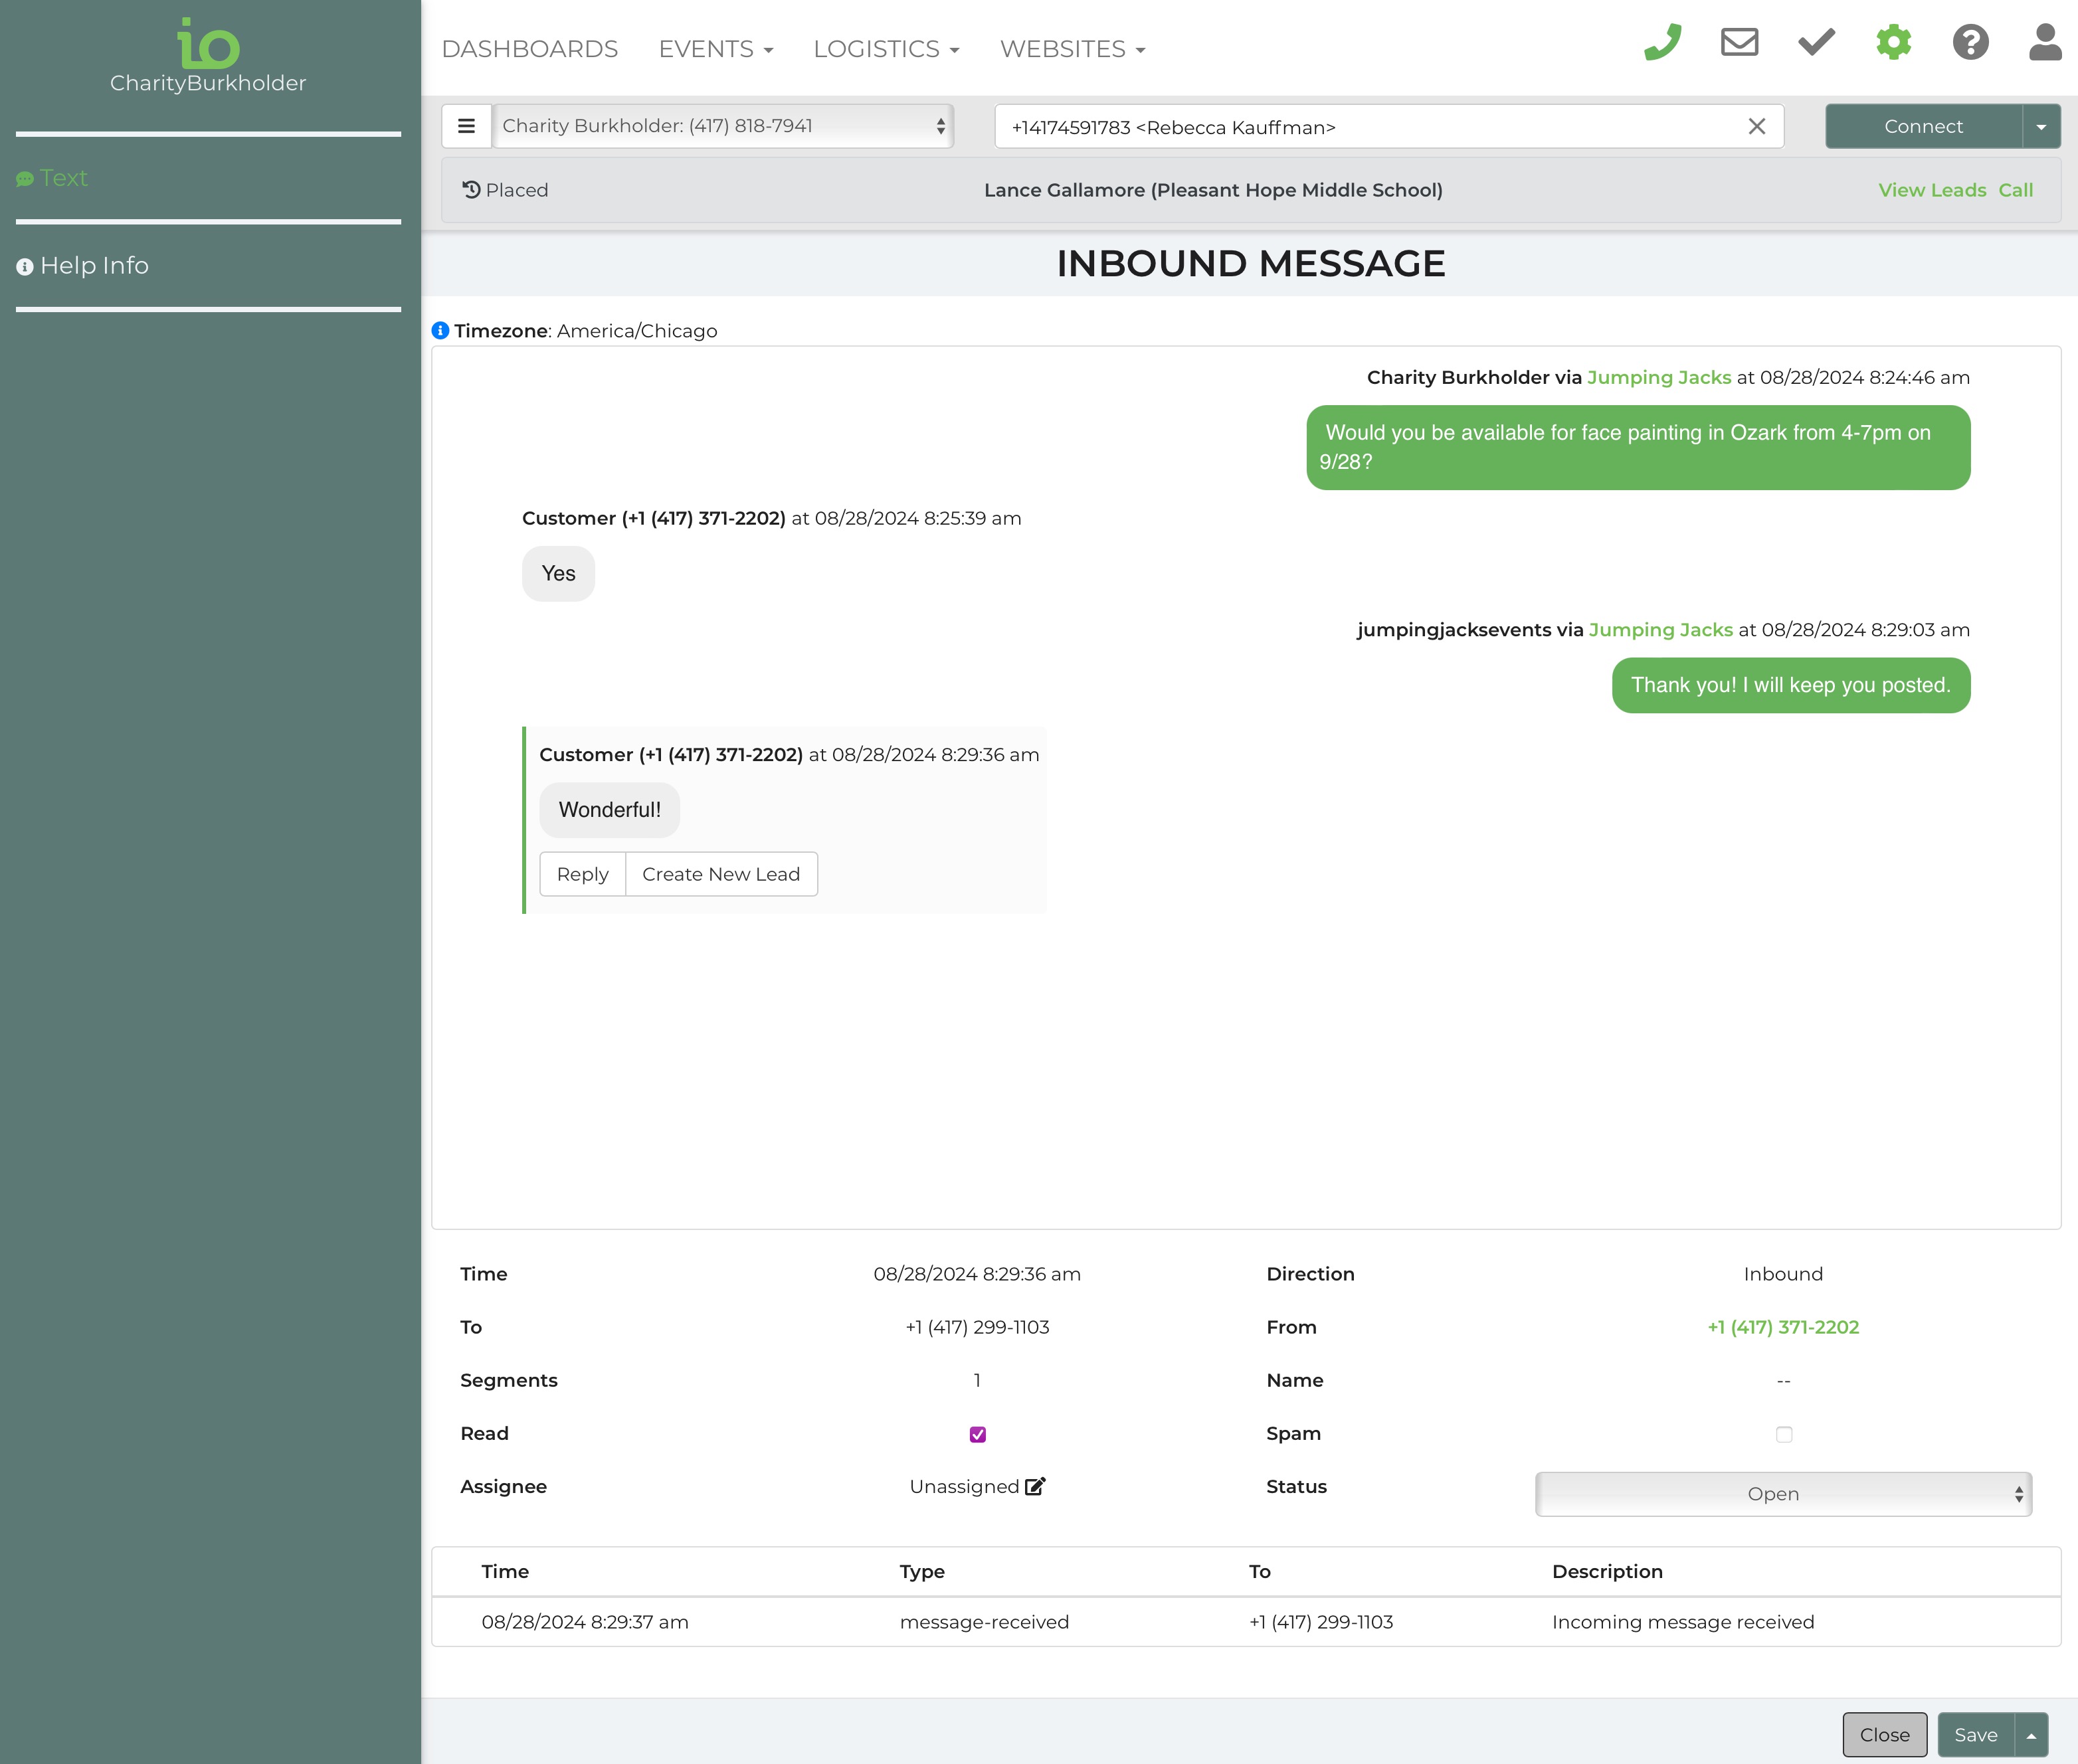This screenshot has width=2078, height=1764.
Task: Open the EVENTS menu
Action: 715,49
